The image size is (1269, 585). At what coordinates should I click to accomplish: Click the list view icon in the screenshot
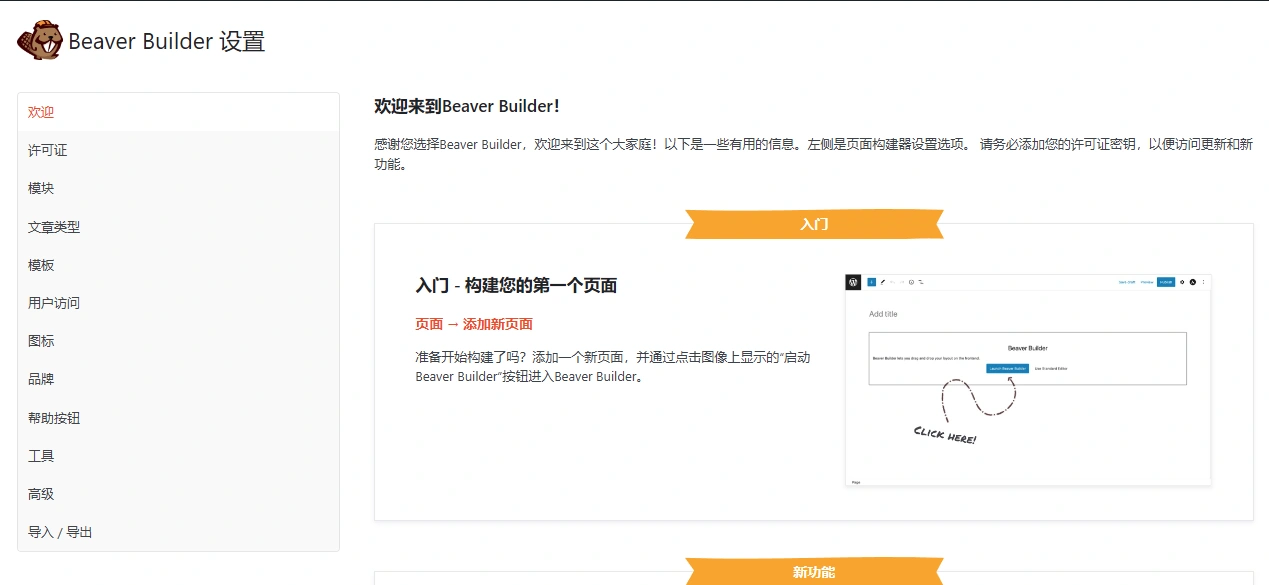click(921, 282)
